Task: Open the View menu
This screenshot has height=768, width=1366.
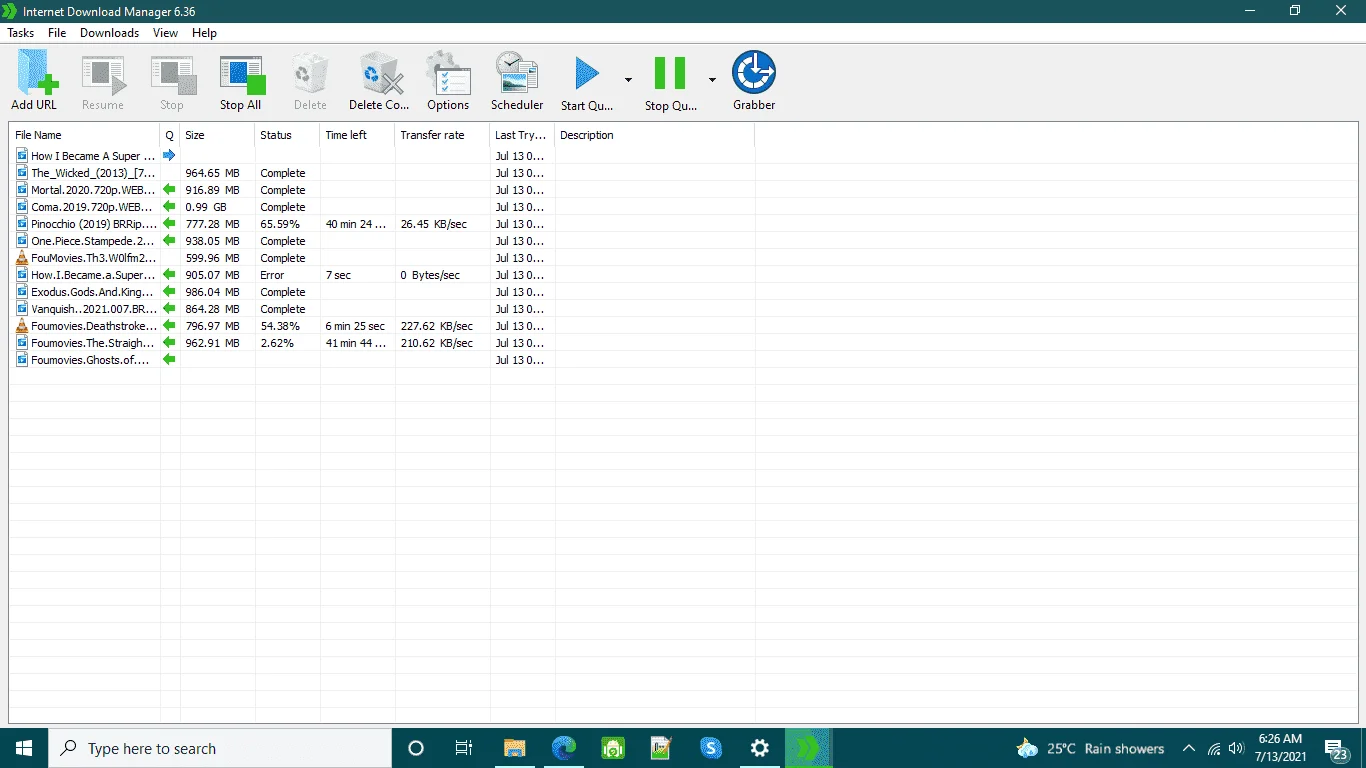Action: [x=165, y=33]
